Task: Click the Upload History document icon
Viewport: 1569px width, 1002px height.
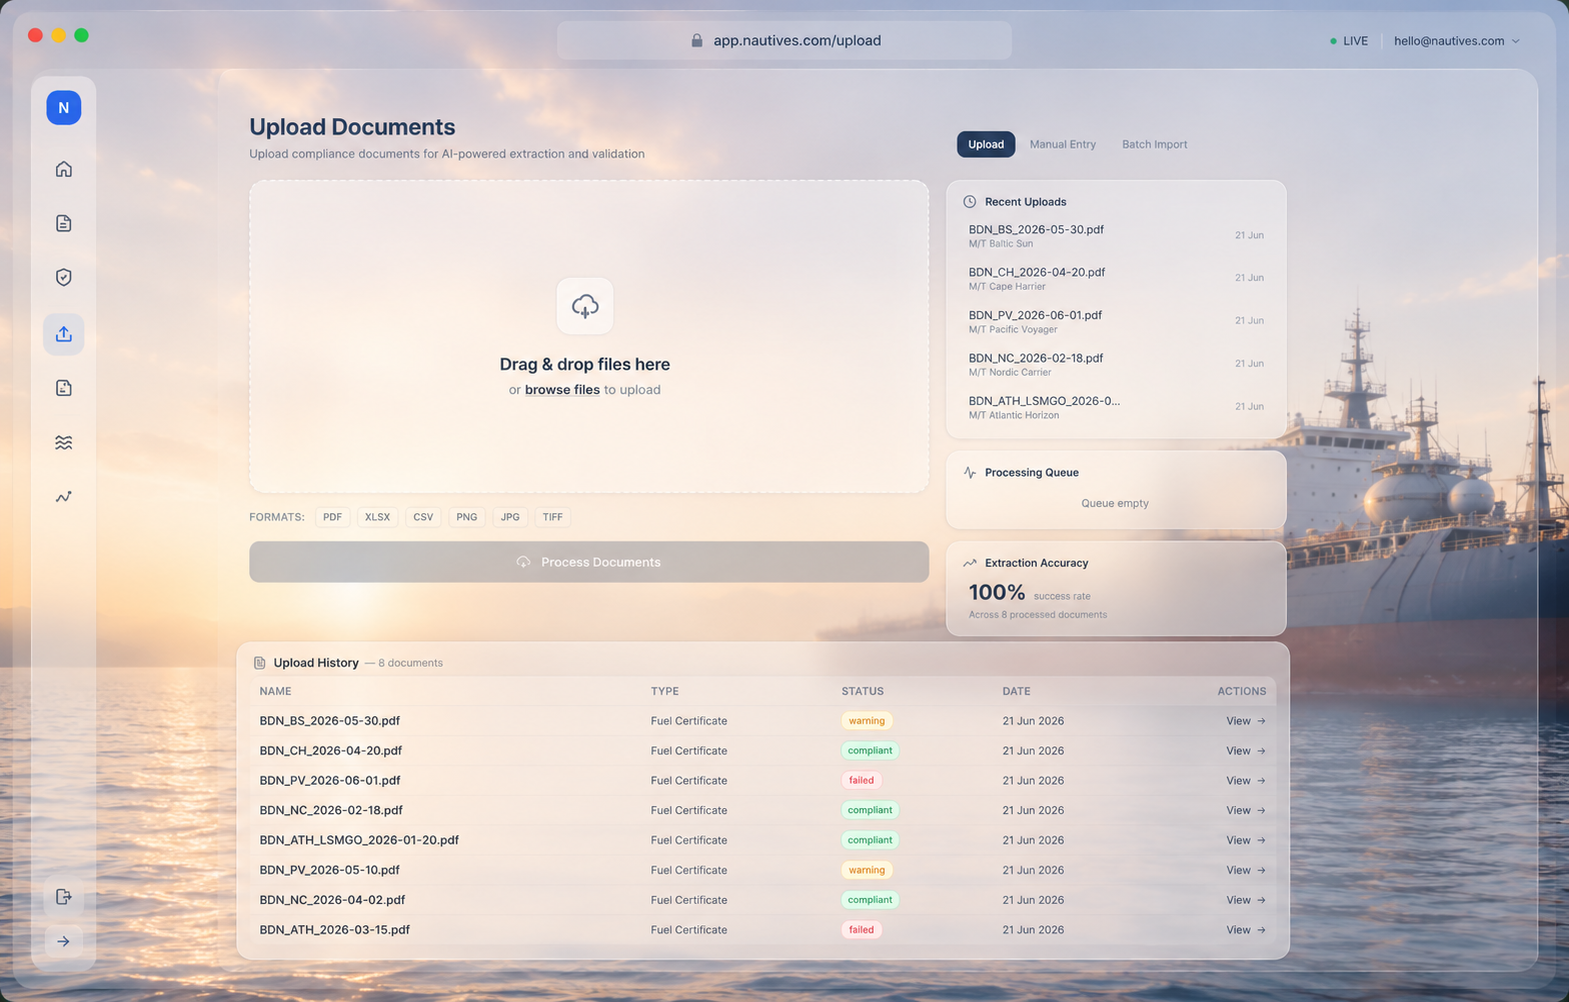Action: pyautogui.click(x=259, y=663)
